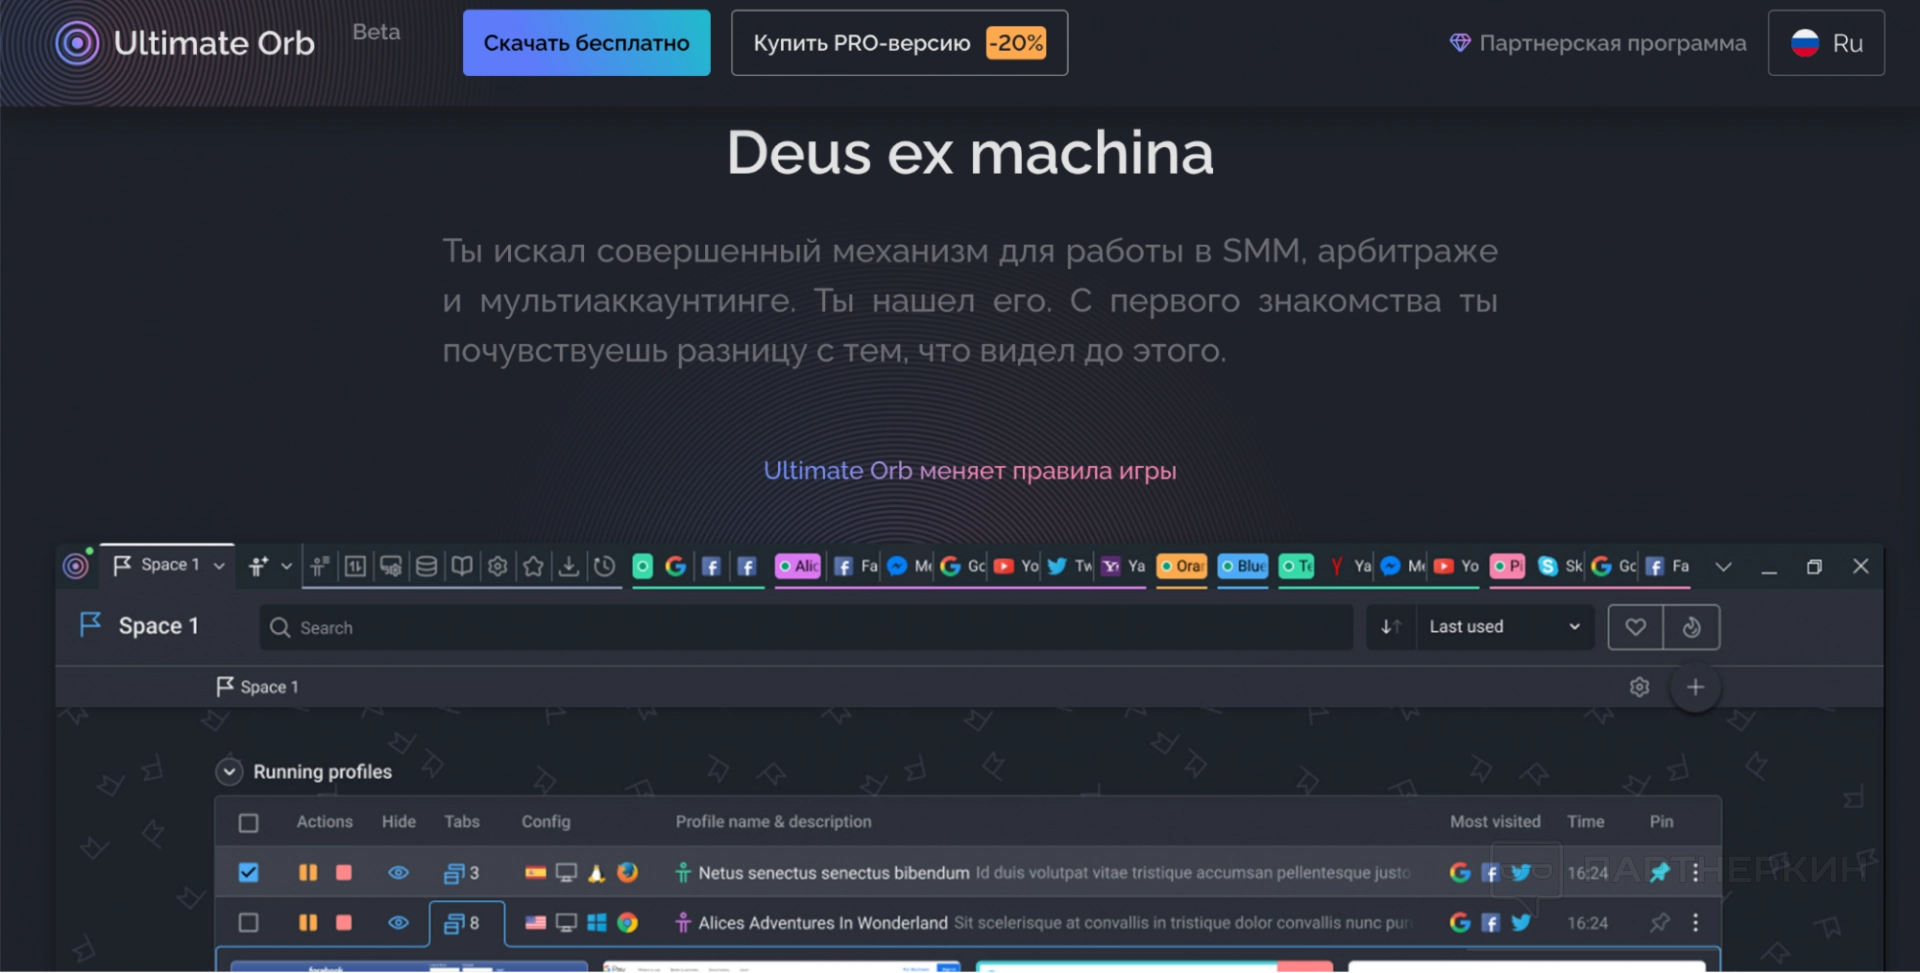1920x973 pixels.
Task: Pin the Alices Adventures profile
Action: [1660, 923]
